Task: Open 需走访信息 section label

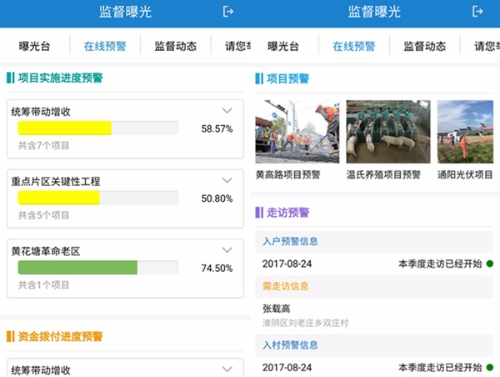Action: tap(285, 286)
